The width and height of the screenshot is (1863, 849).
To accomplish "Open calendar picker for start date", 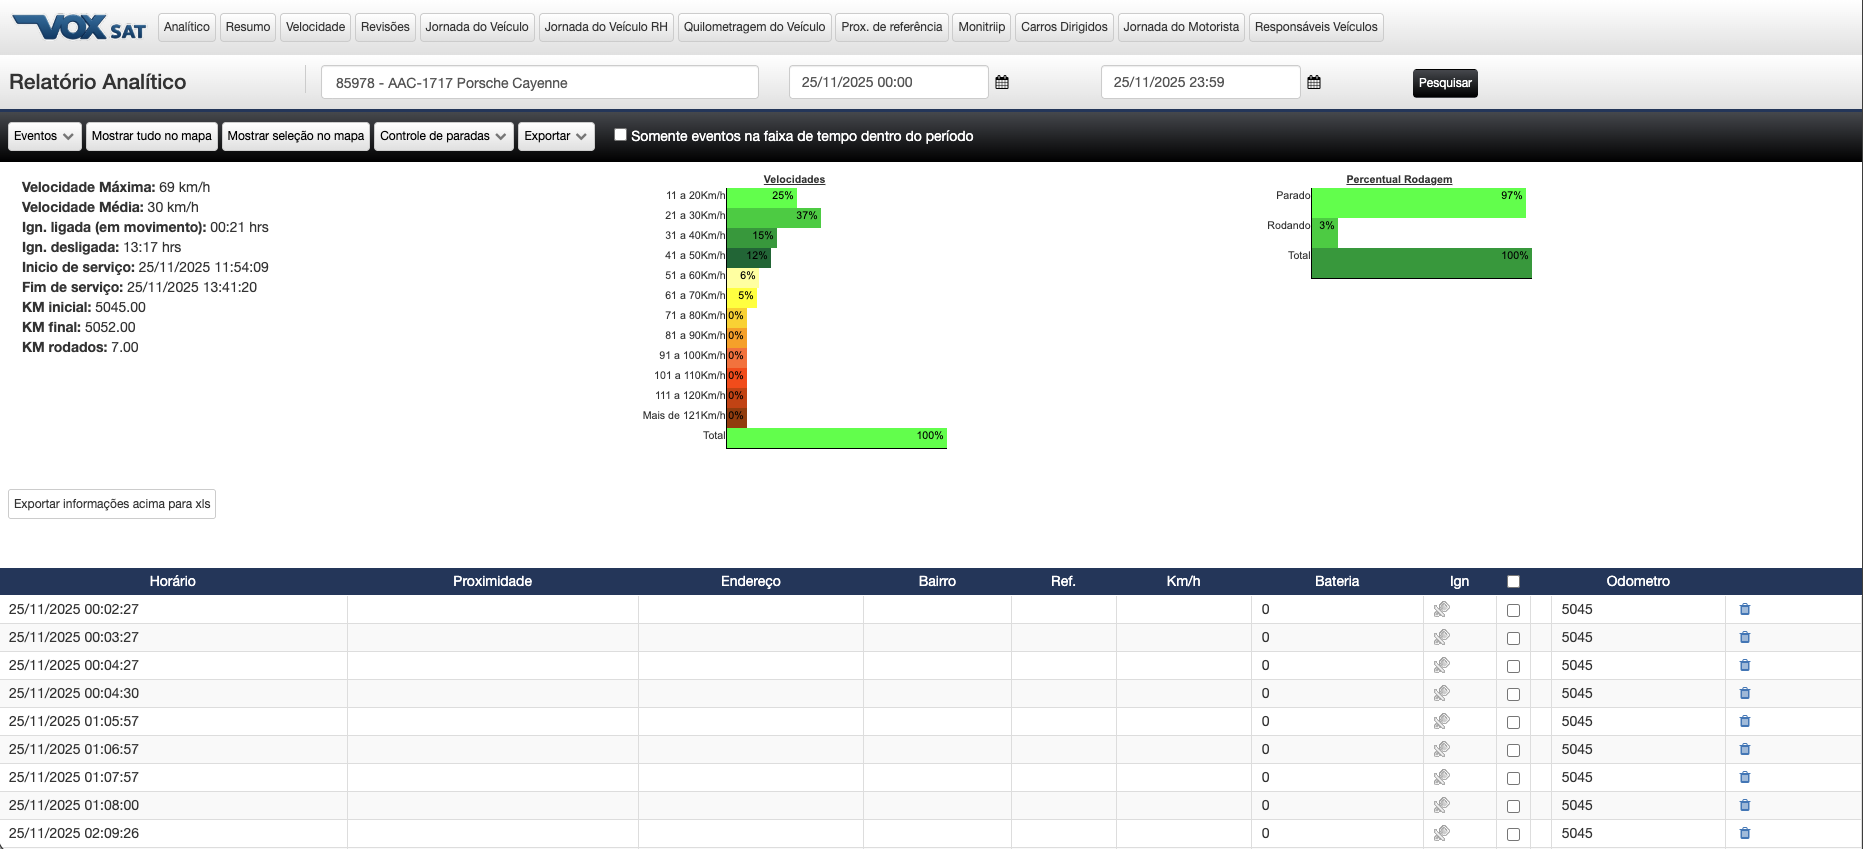I will coord(1002,83).
